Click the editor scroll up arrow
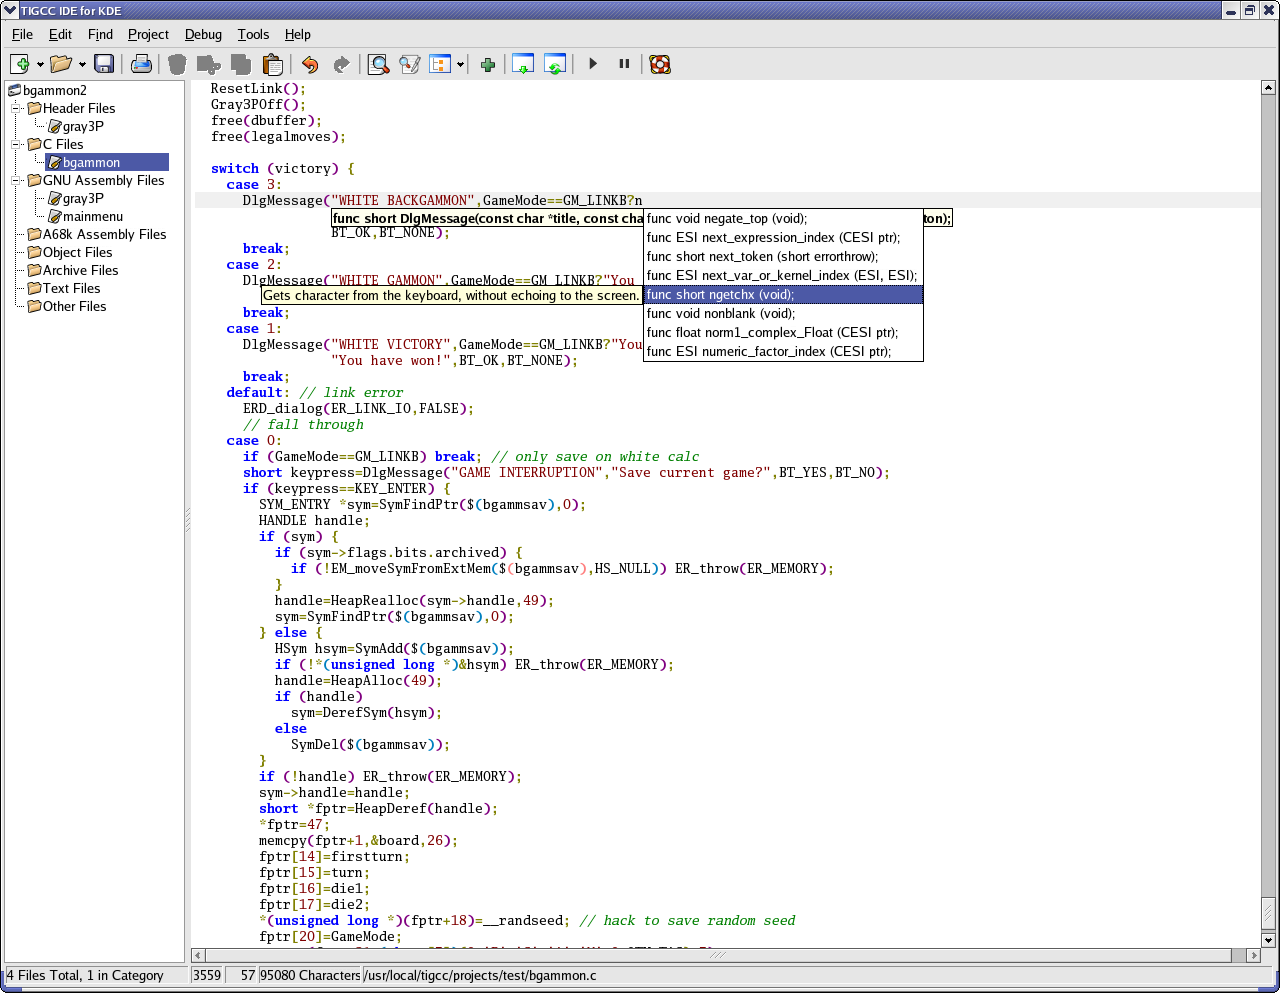This screenshot has width=1280, height=993. click(1268, 88)
